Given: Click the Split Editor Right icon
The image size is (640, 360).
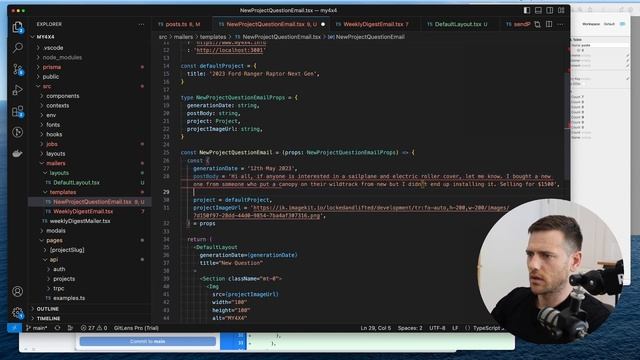Looking at the screenshot, I should tap(549, 24).
